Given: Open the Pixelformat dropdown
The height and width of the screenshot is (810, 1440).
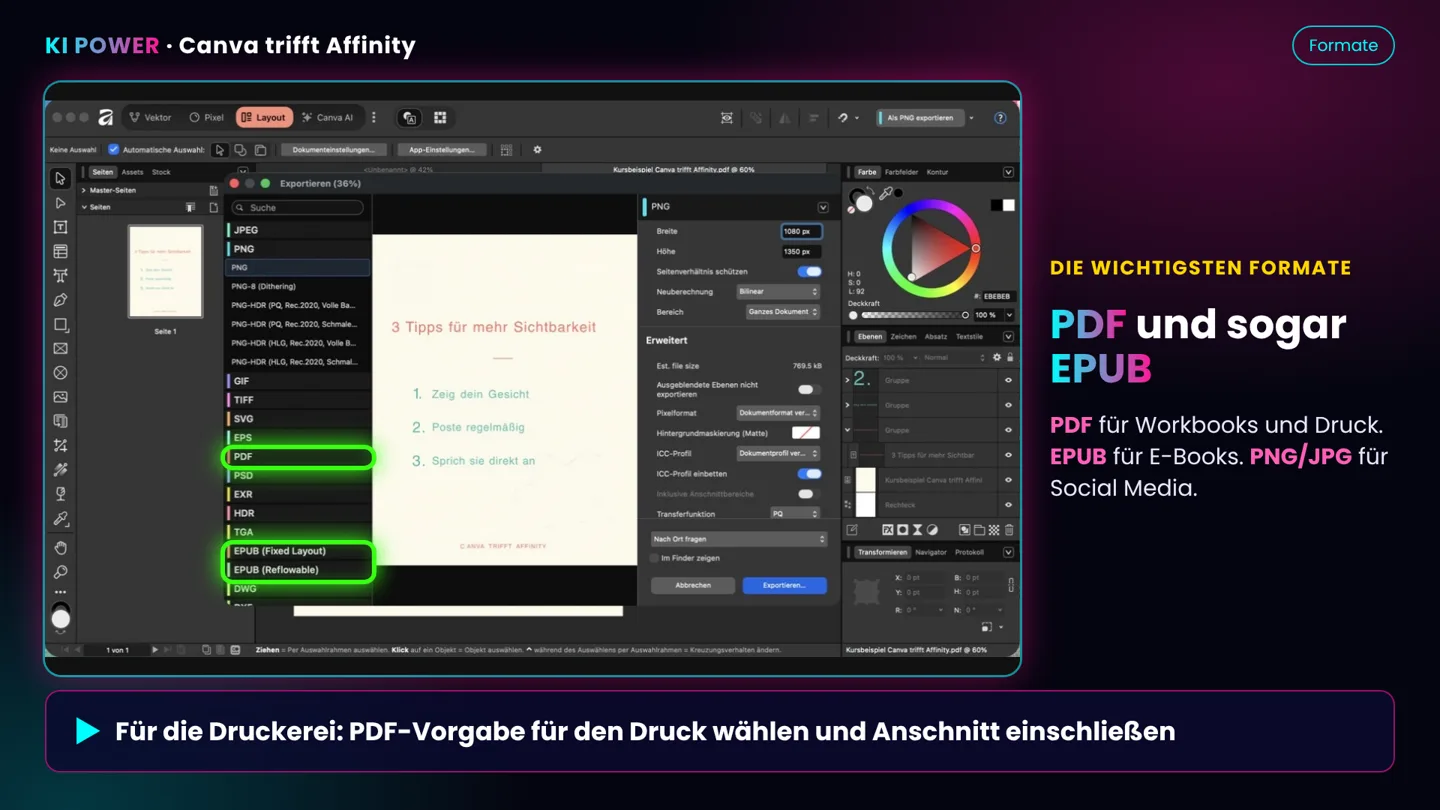Looking at the screenshot, I should pos(778,413).
